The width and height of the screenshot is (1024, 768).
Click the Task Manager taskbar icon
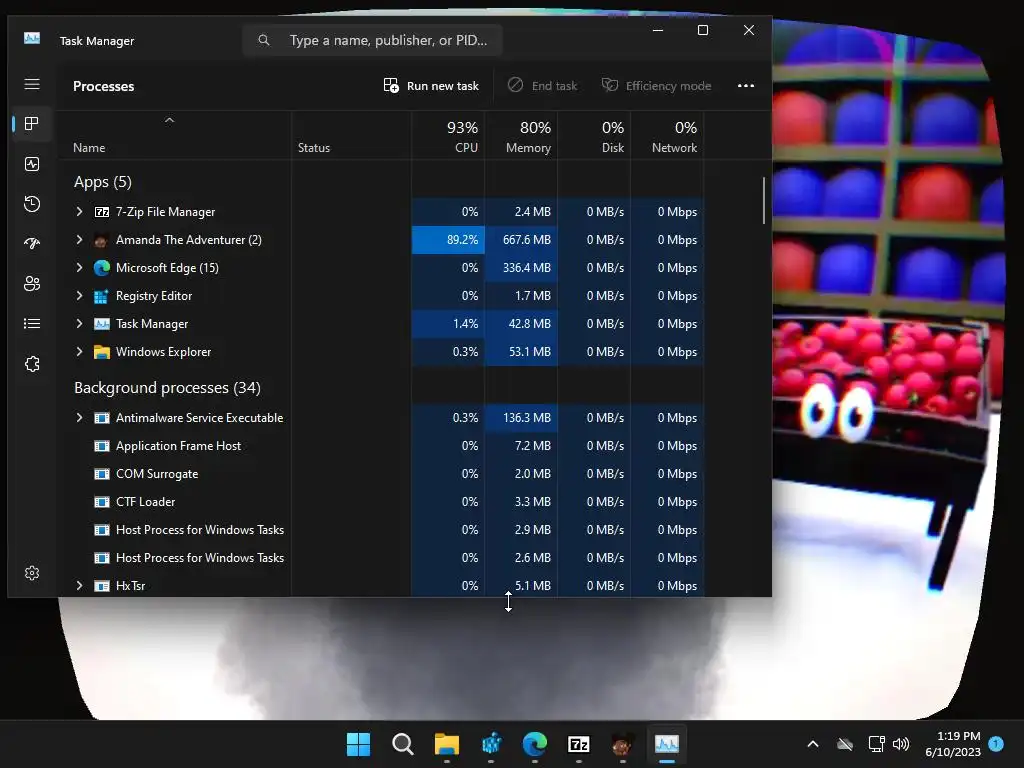click(667, 744)
